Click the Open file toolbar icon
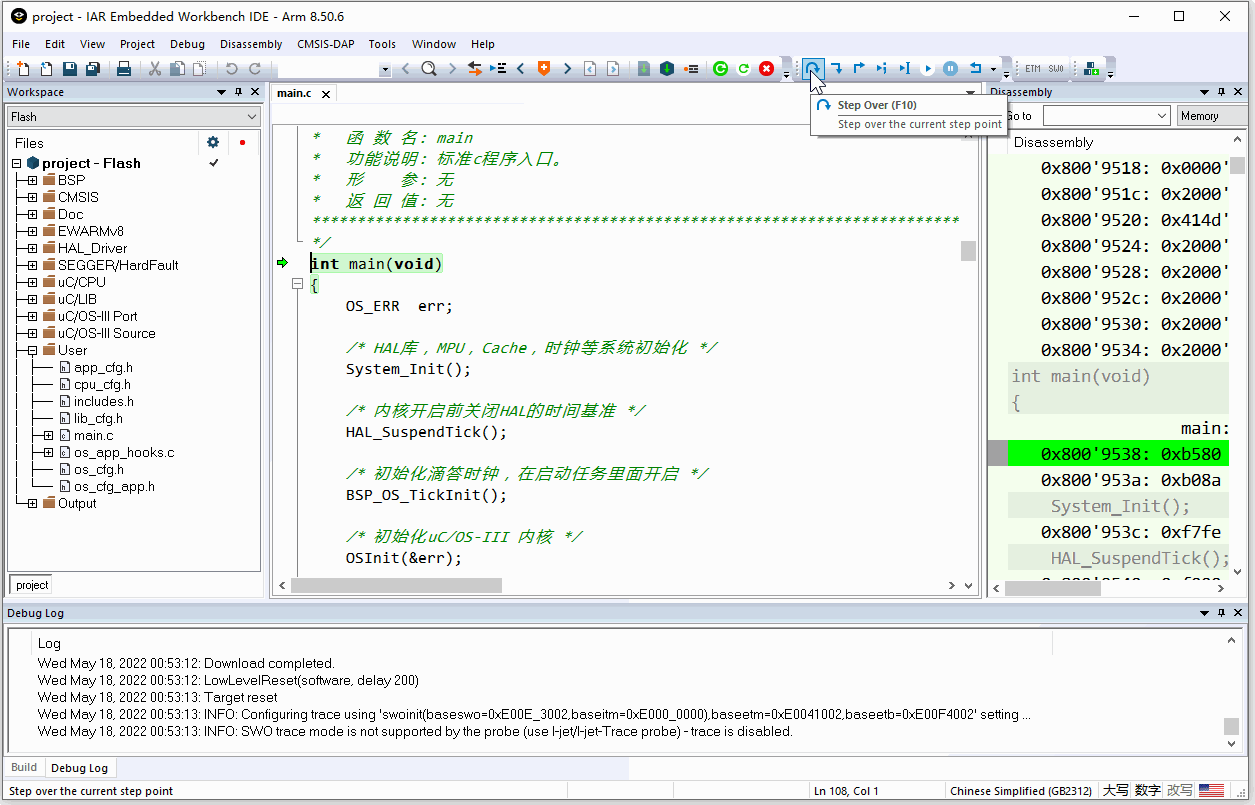 tap(47, 69)
